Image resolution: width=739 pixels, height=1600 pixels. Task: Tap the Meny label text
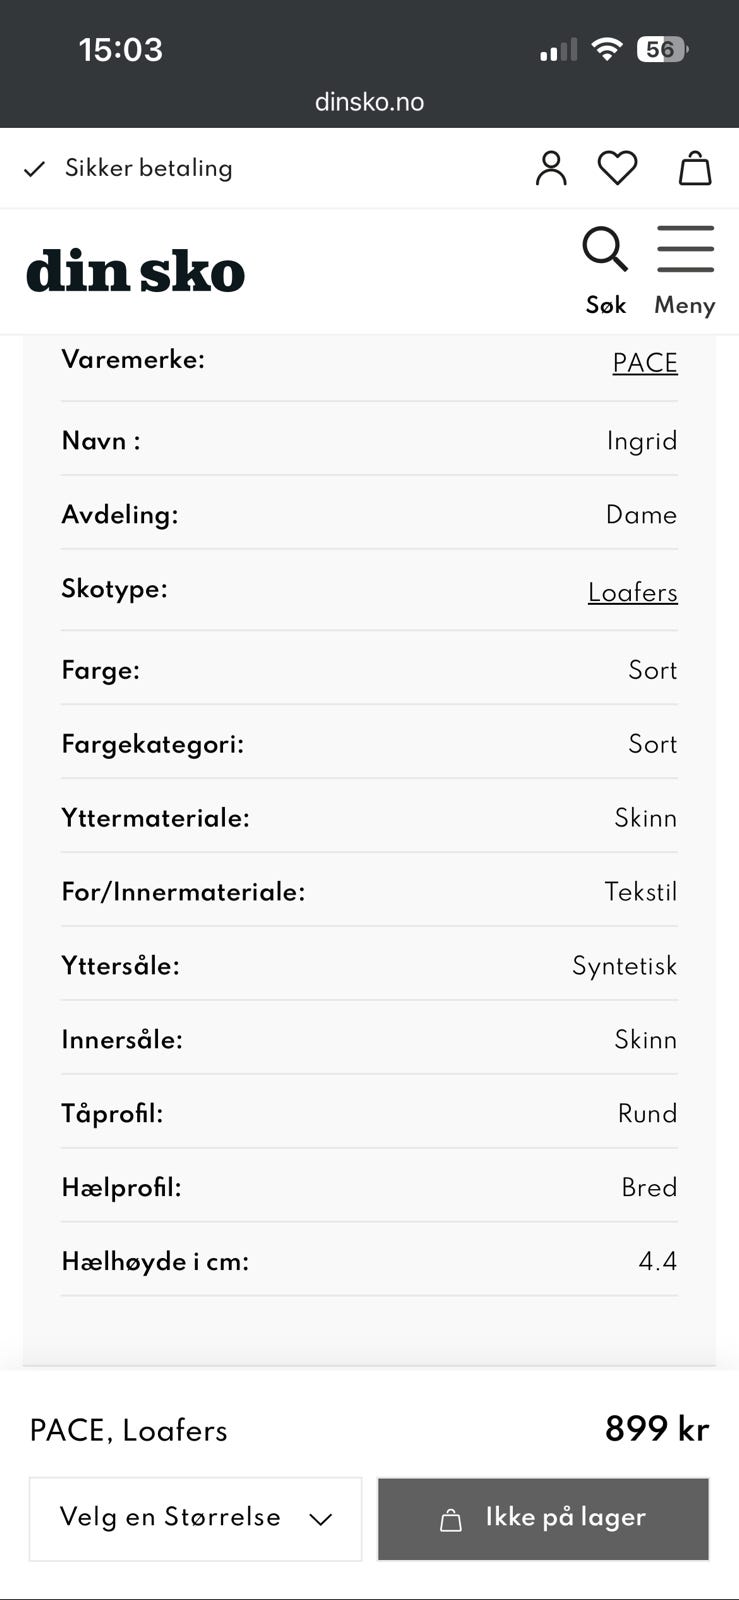pos(685,305)
